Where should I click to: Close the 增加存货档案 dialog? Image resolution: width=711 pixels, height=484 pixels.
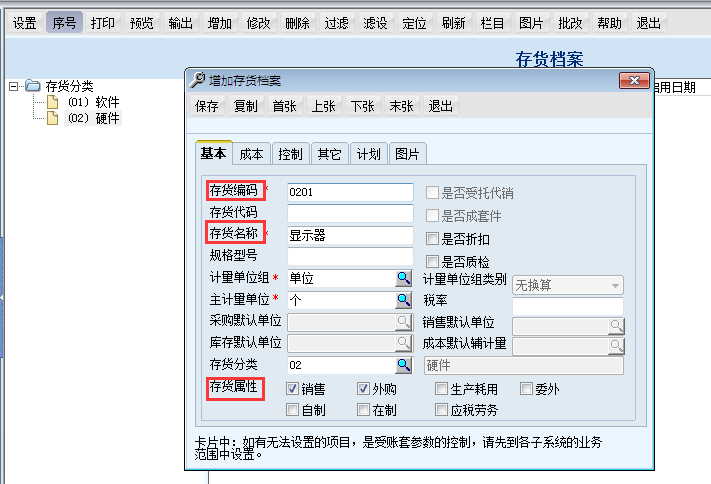point(634,81)
